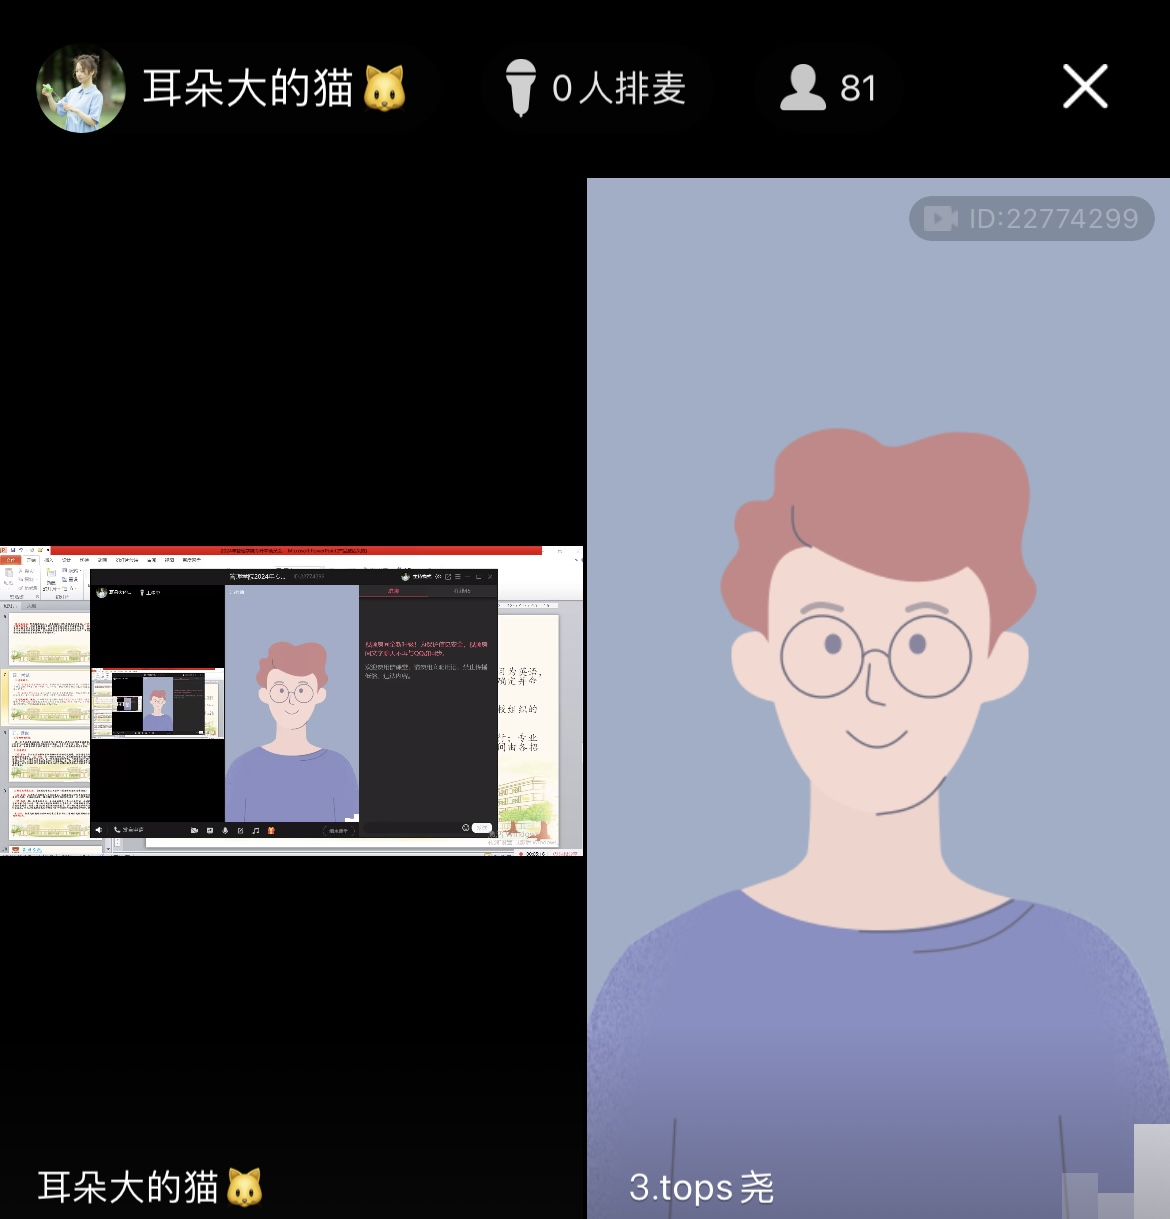Open host avatar of 耳朵大的猫
This screenshot has width=1170, height=1219.
[81, 88]
